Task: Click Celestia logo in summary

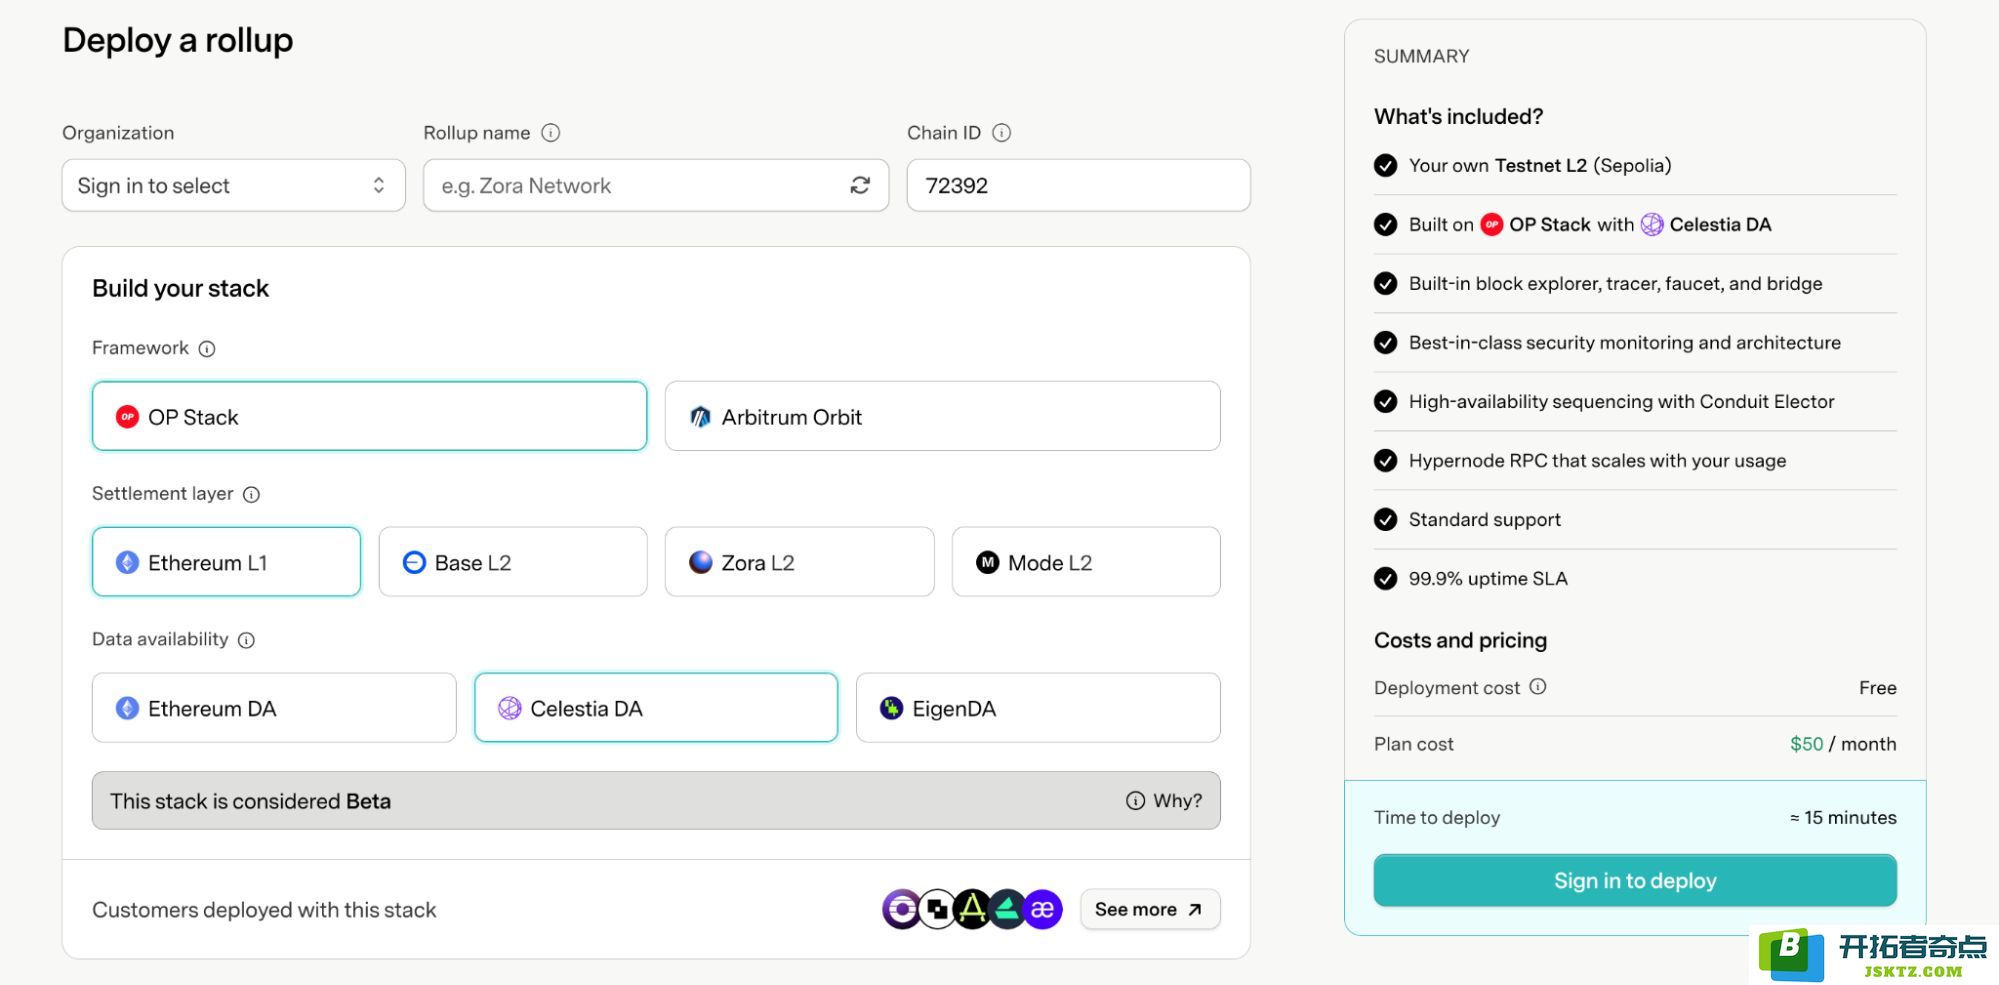Action: coord(1652,224)
